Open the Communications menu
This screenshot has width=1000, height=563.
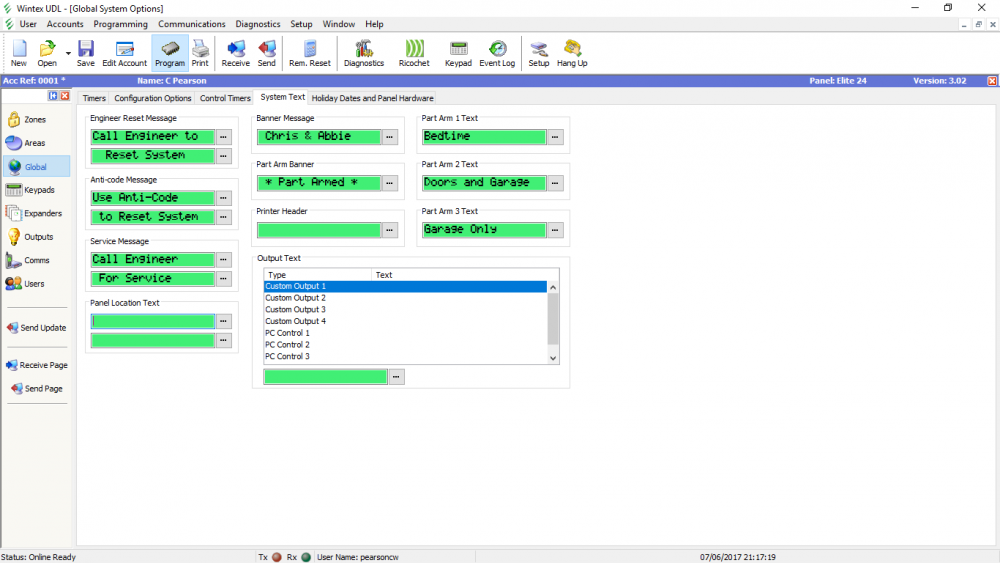pyautogui.click(x=191, y=24)
